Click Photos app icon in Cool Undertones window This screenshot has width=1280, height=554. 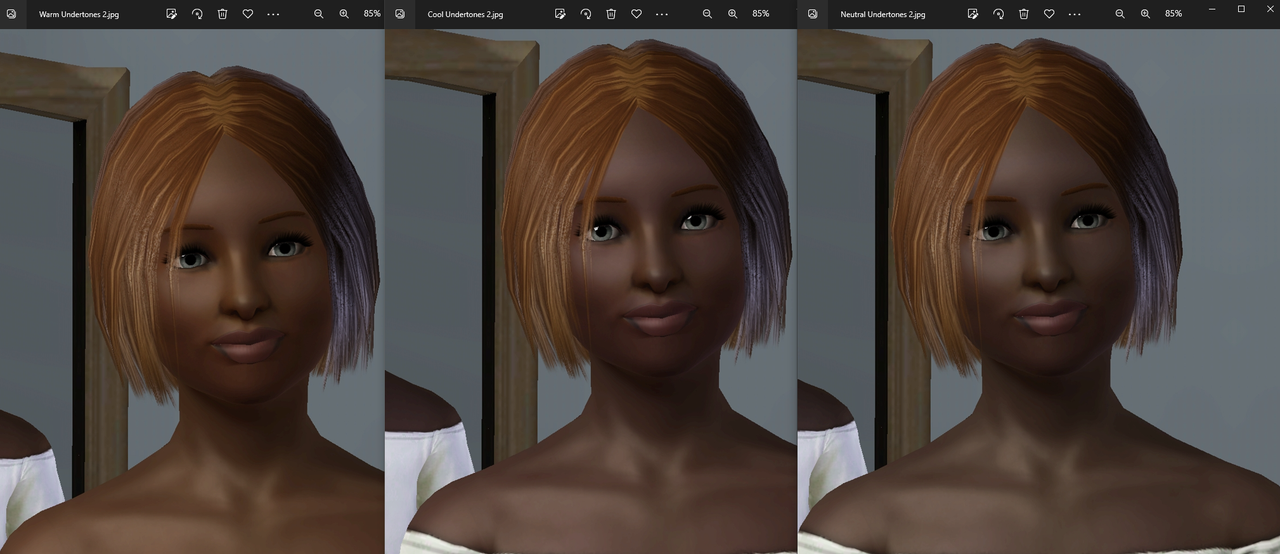point(400,14)
